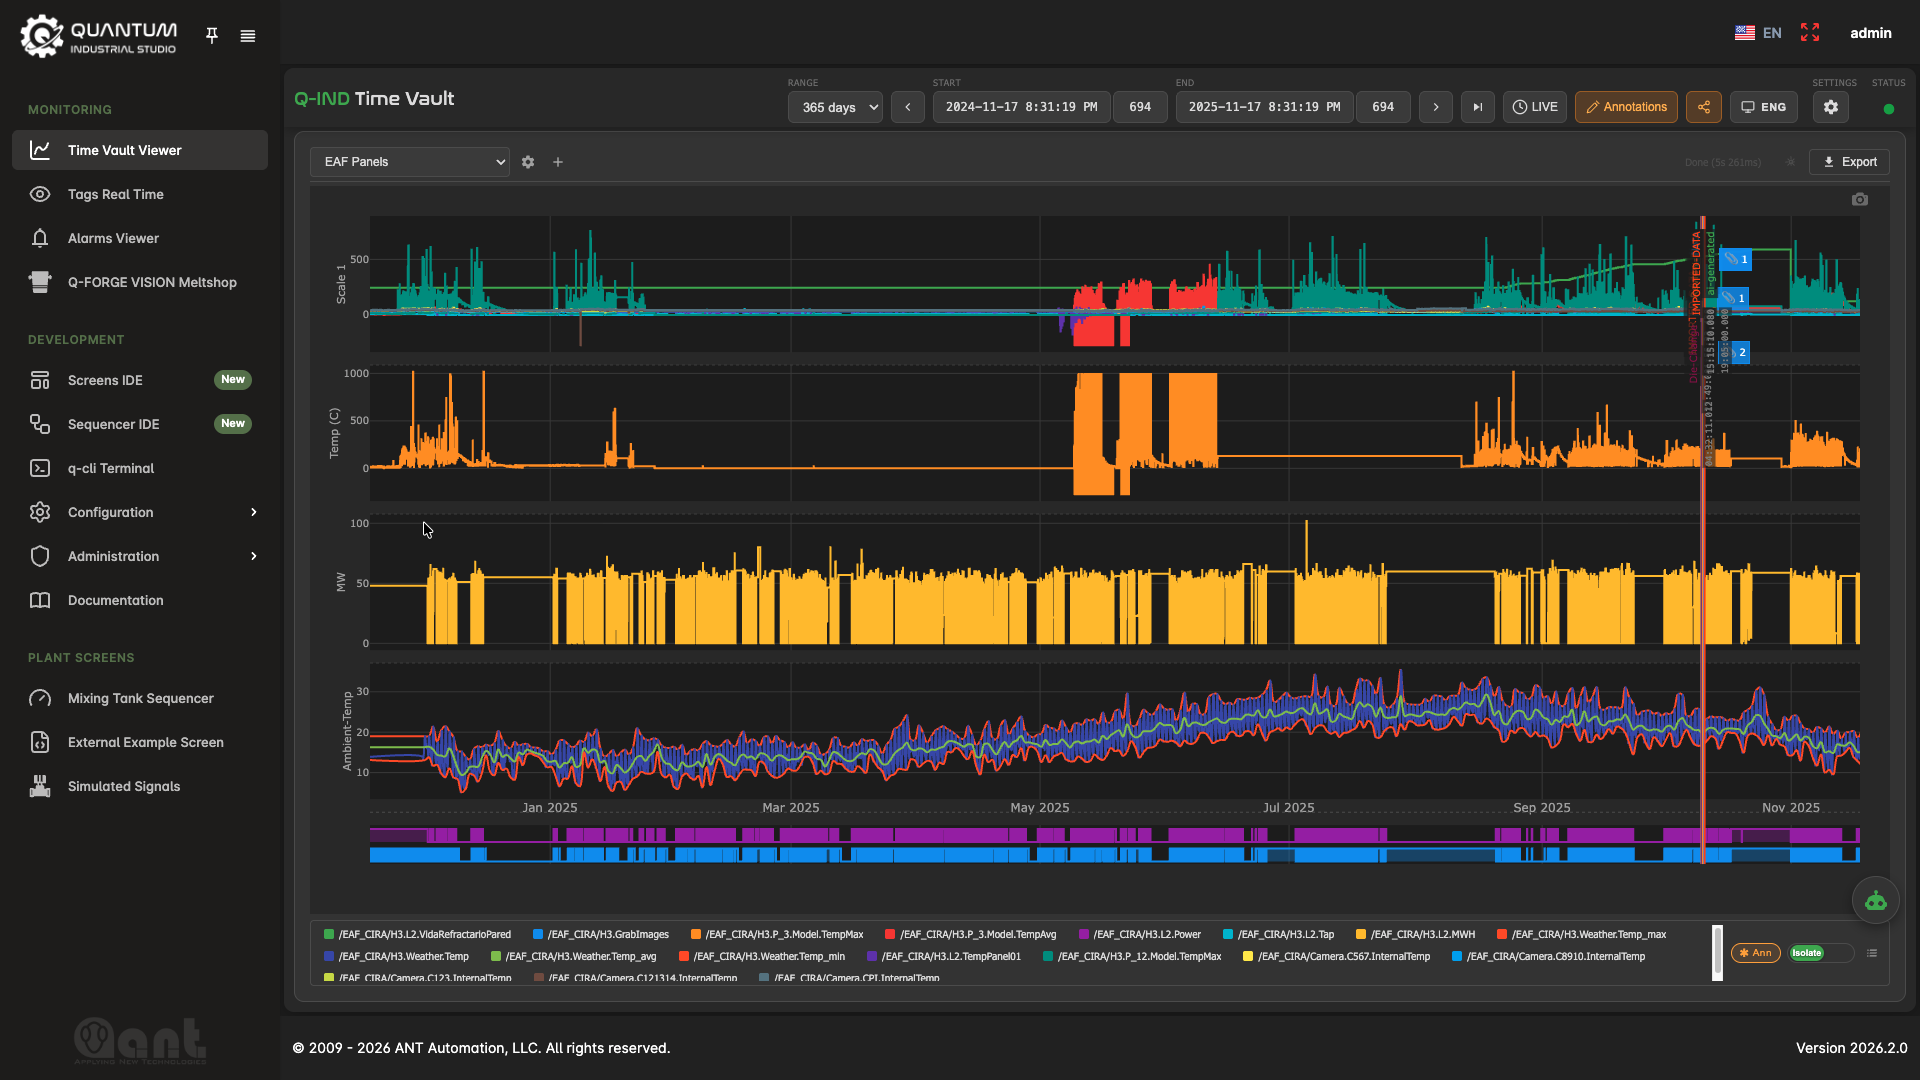Toggle H3.Weather.Temp_avg legend series
The height and width of the screenshot is (1080, 1920).
pos(574,957)
